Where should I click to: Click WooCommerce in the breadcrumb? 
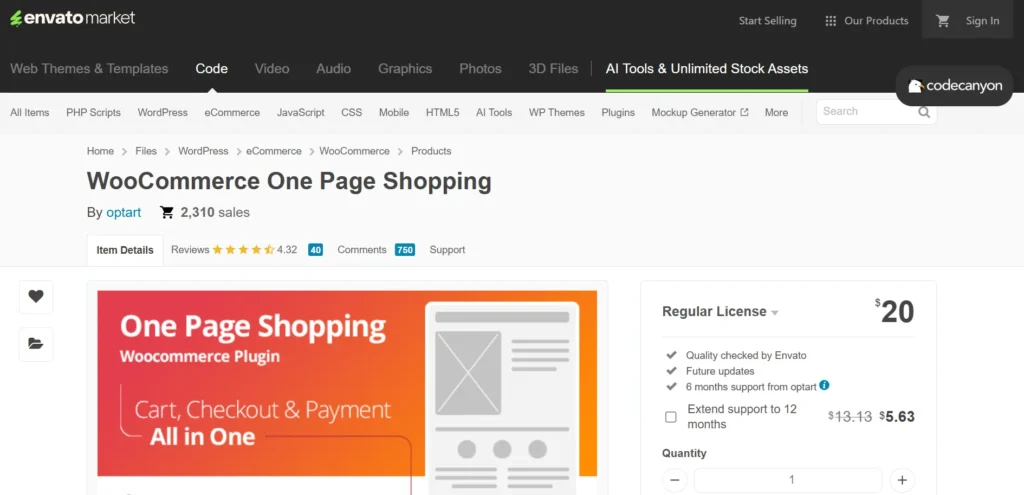[354, 151]
